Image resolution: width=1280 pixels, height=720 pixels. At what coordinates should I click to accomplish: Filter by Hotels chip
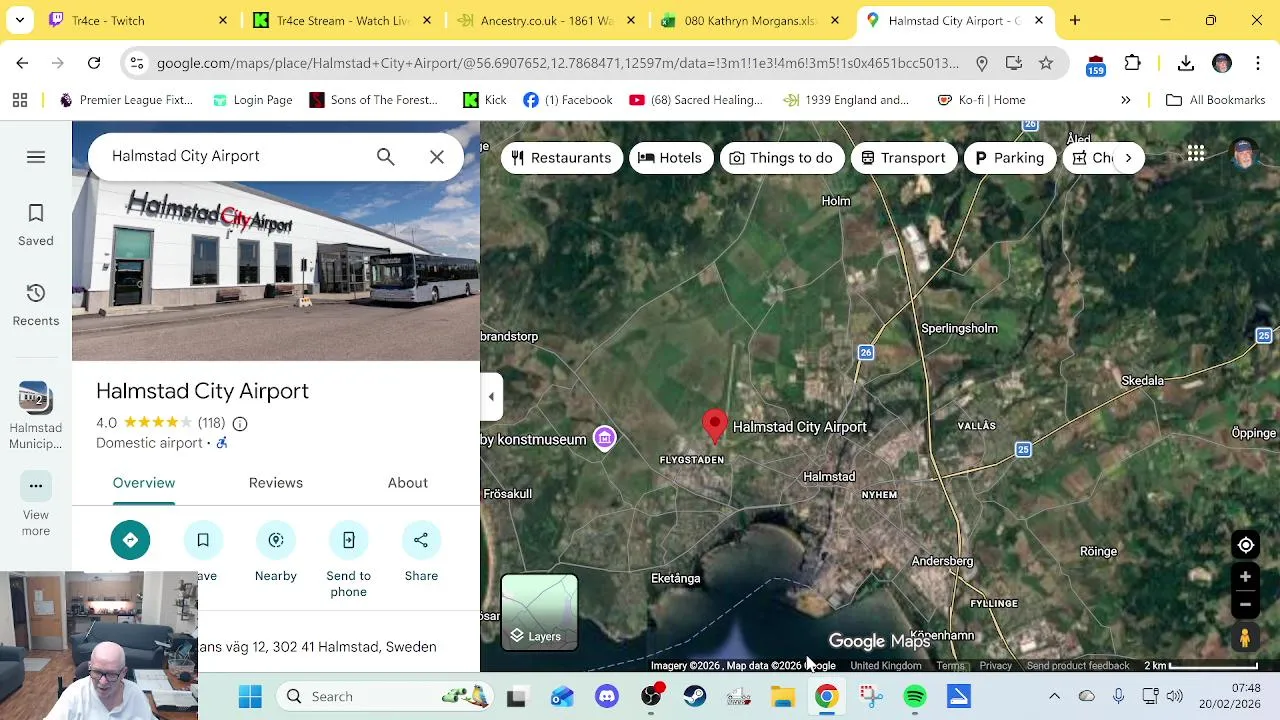(670, 158)
